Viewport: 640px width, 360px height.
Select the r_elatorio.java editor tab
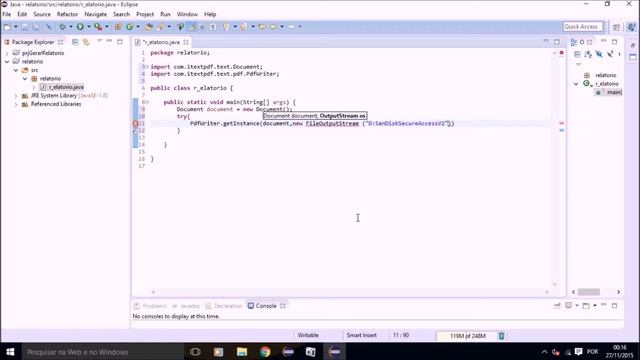pyautogui.click(x=161, y=42)
